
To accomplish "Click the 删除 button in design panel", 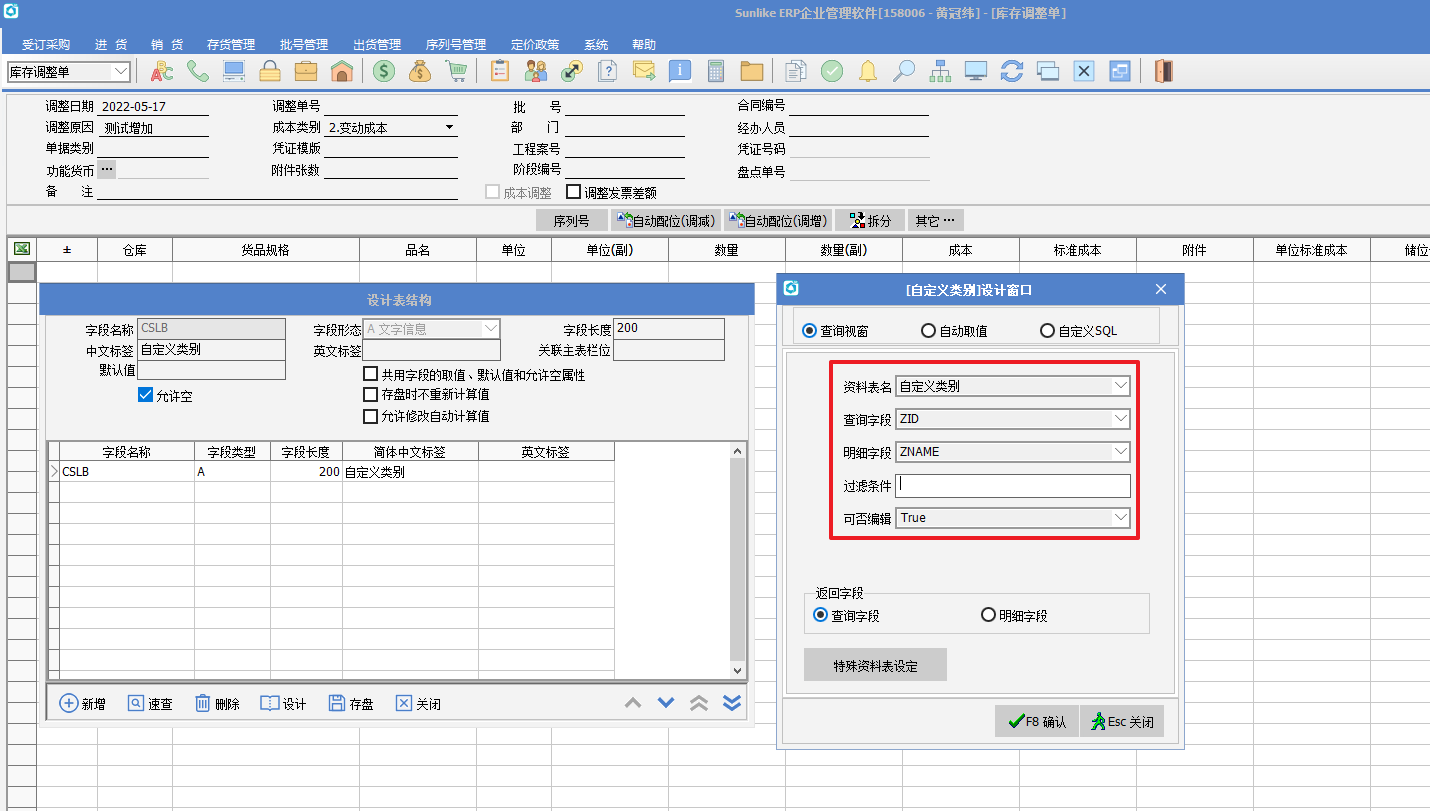I will coord(217,703).
